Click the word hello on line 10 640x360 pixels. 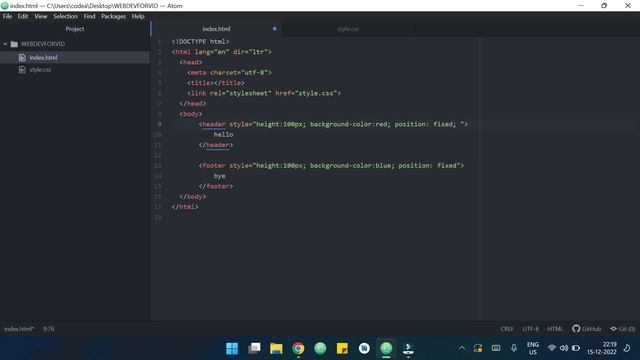pos(223,134)
